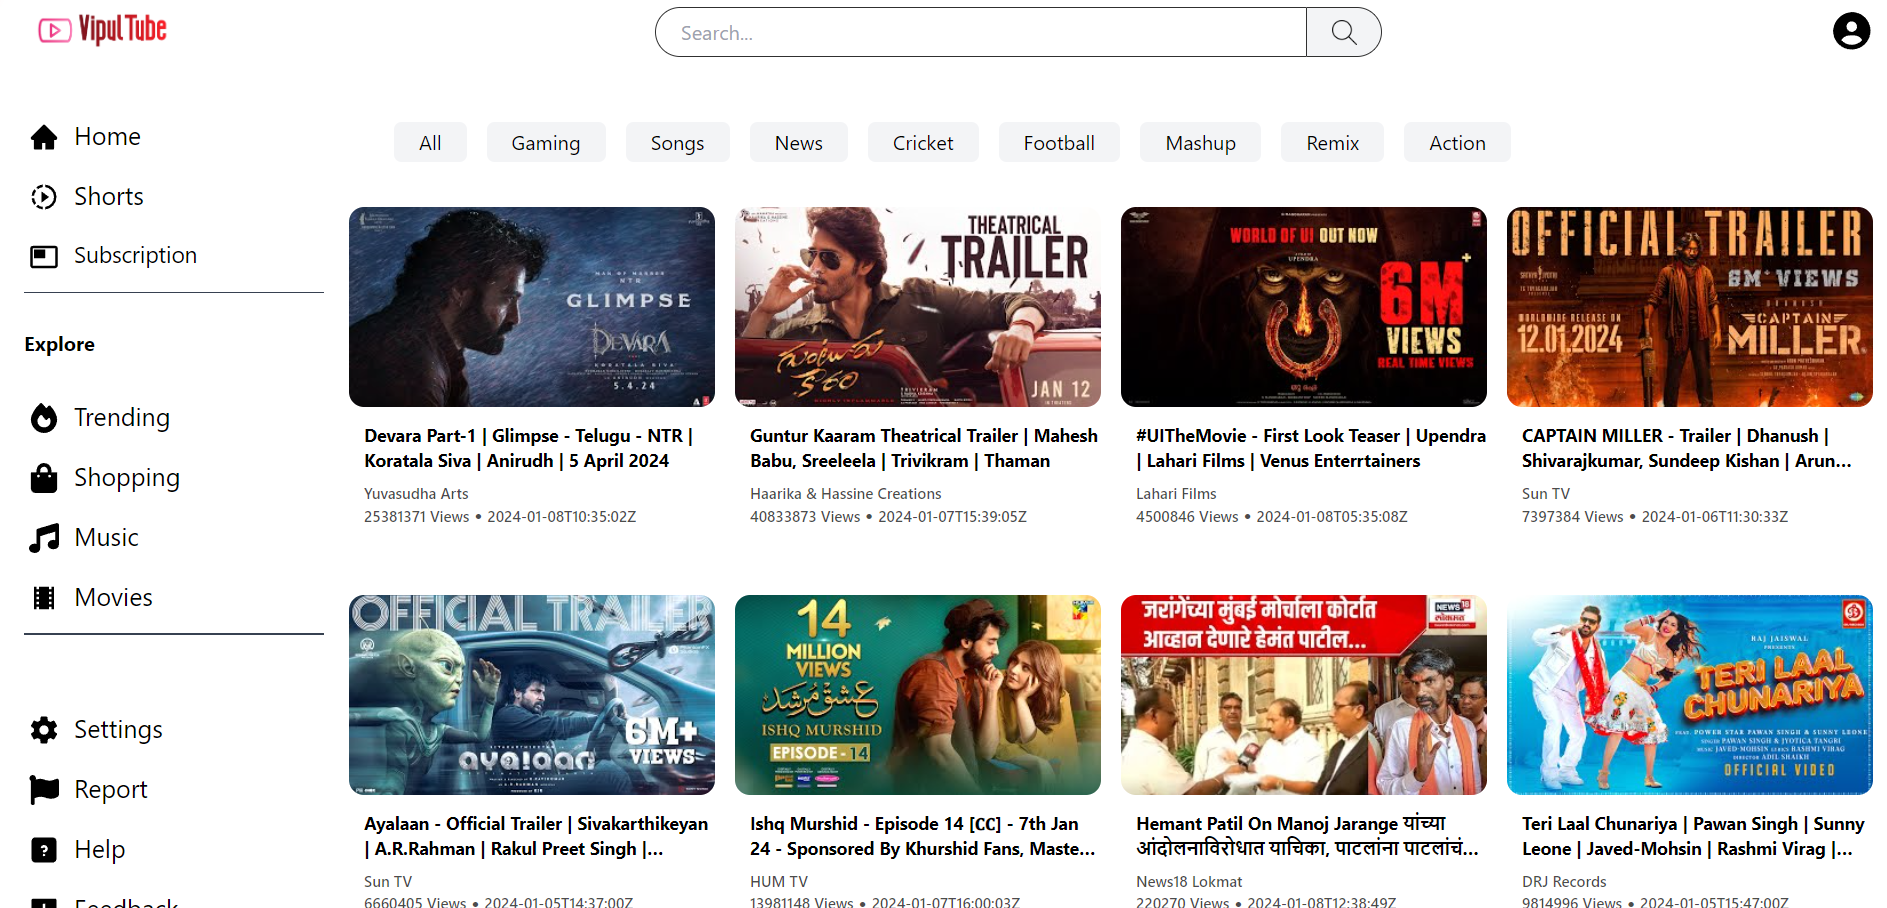Click the Movies film icon

44,598
